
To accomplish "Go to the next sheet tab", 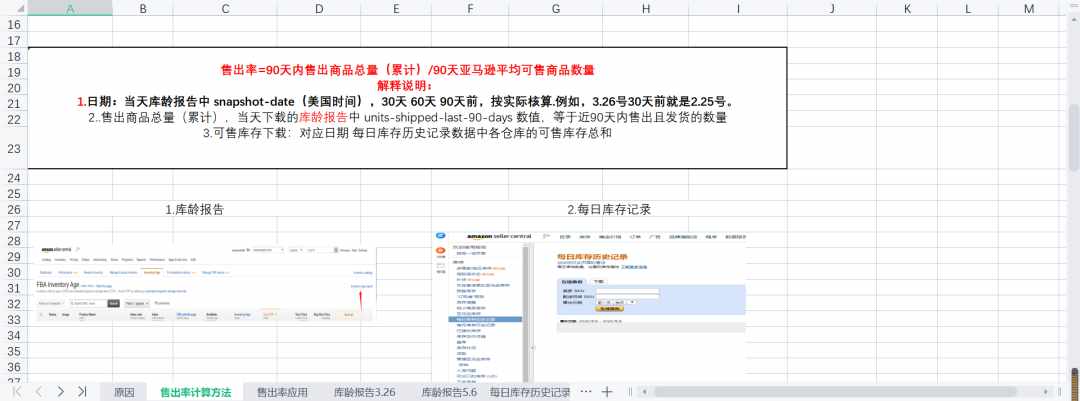I will tap(61, 391).
